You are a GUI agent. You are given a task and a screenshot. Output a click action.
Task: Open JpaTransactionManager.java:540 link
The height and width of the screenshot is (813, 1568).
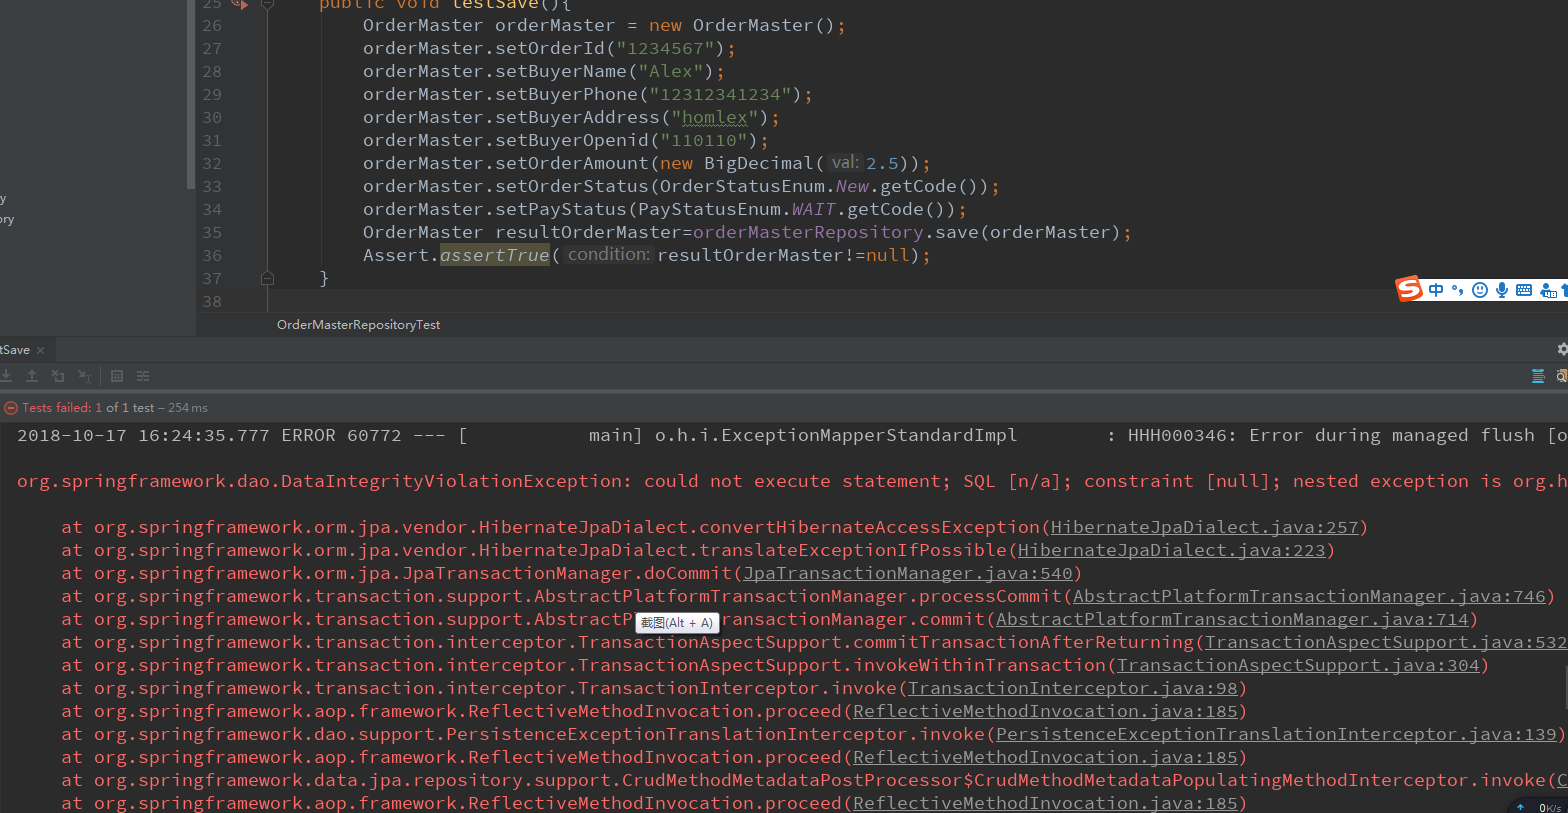[x=907, y=573]
